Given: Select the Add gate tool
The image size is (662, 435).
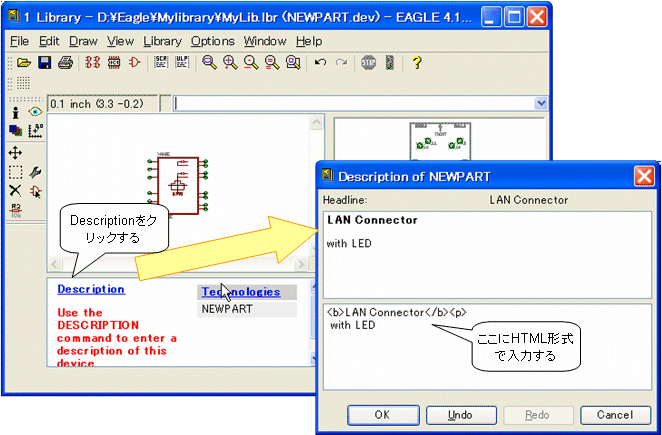Looking at the screenshot, I should point(36,191).
